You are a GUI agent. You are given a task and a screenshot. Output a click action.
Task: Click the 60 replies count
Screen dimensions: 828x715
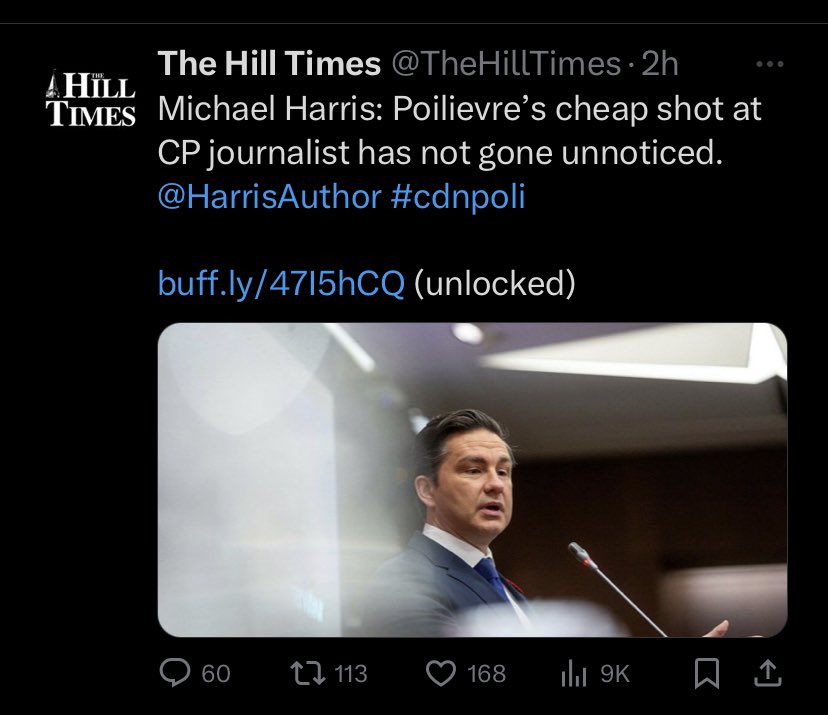coord(216,674)
